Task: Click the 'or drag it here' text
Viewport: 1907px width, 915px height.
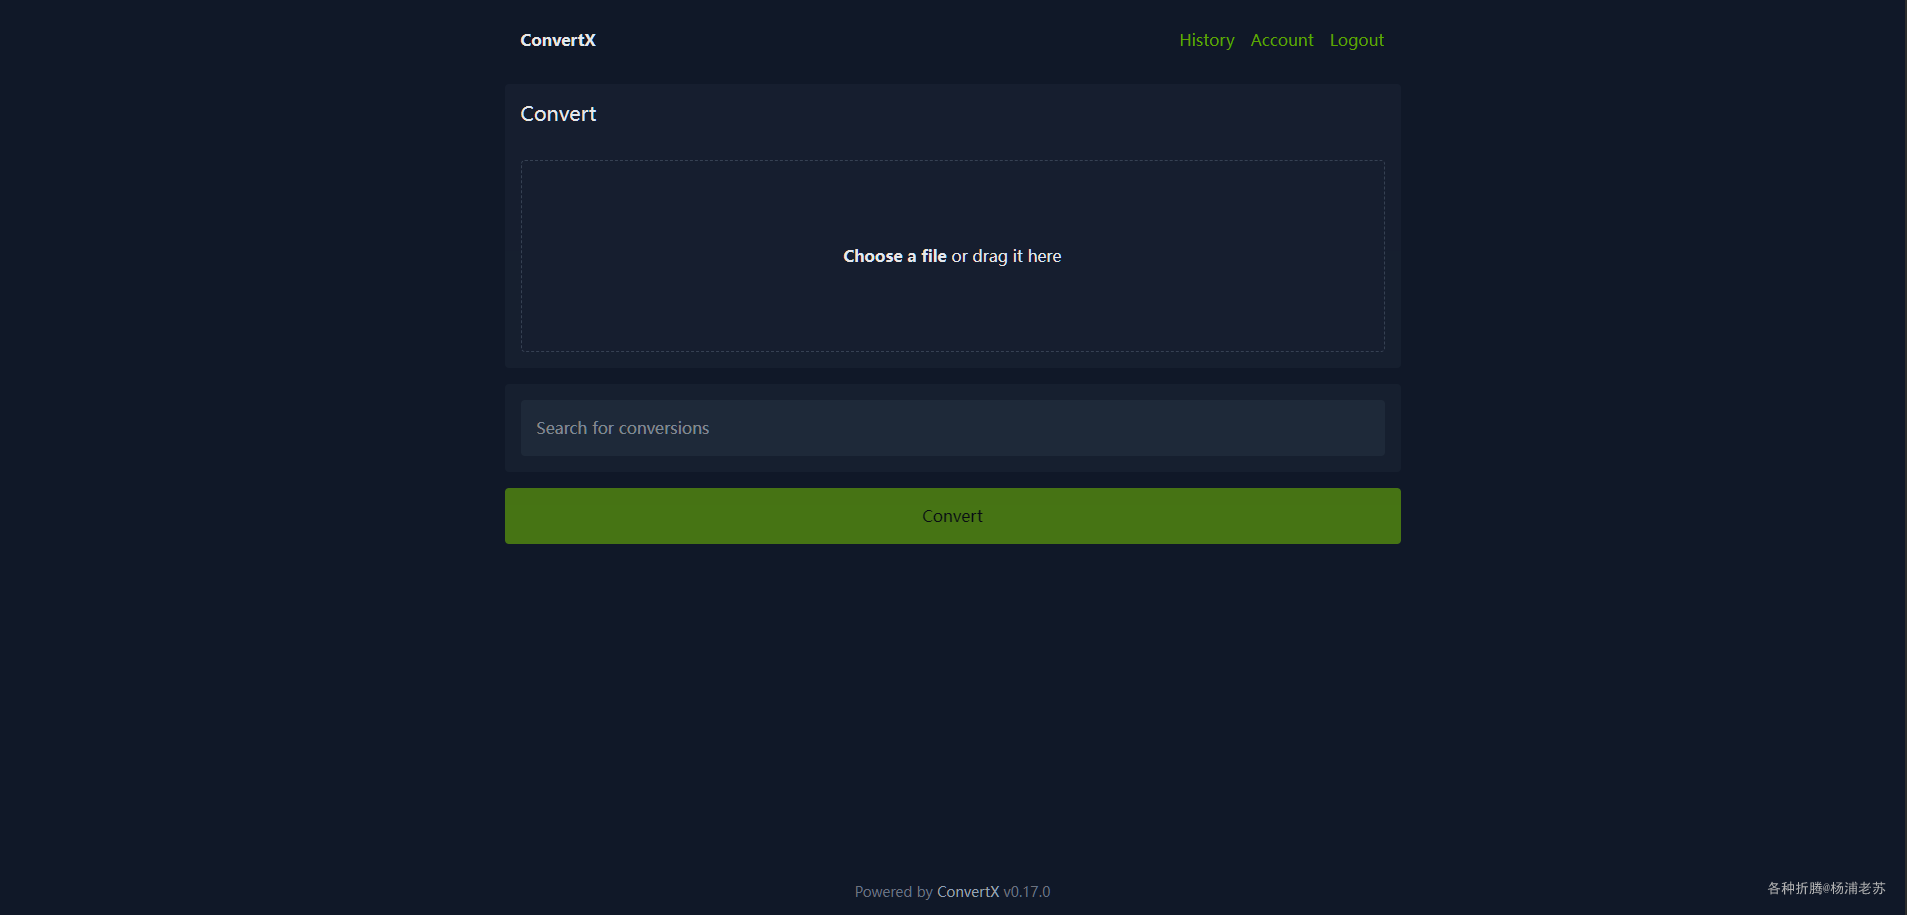Action: pyautogui.click(x=1006, y=256)
